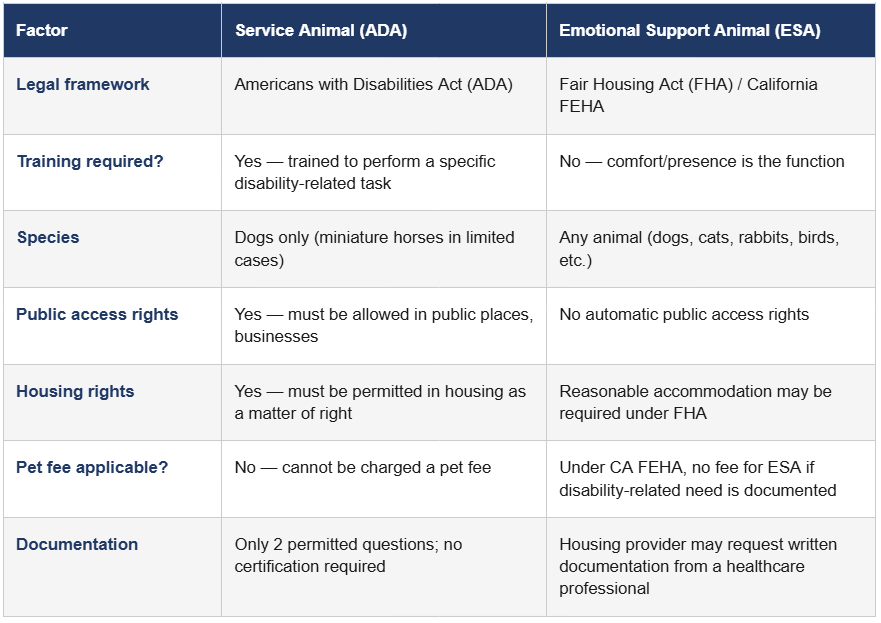Select the "Housing provider may request written documentation" cell
This screenshot has height=623, width=881.
[697, 566]
